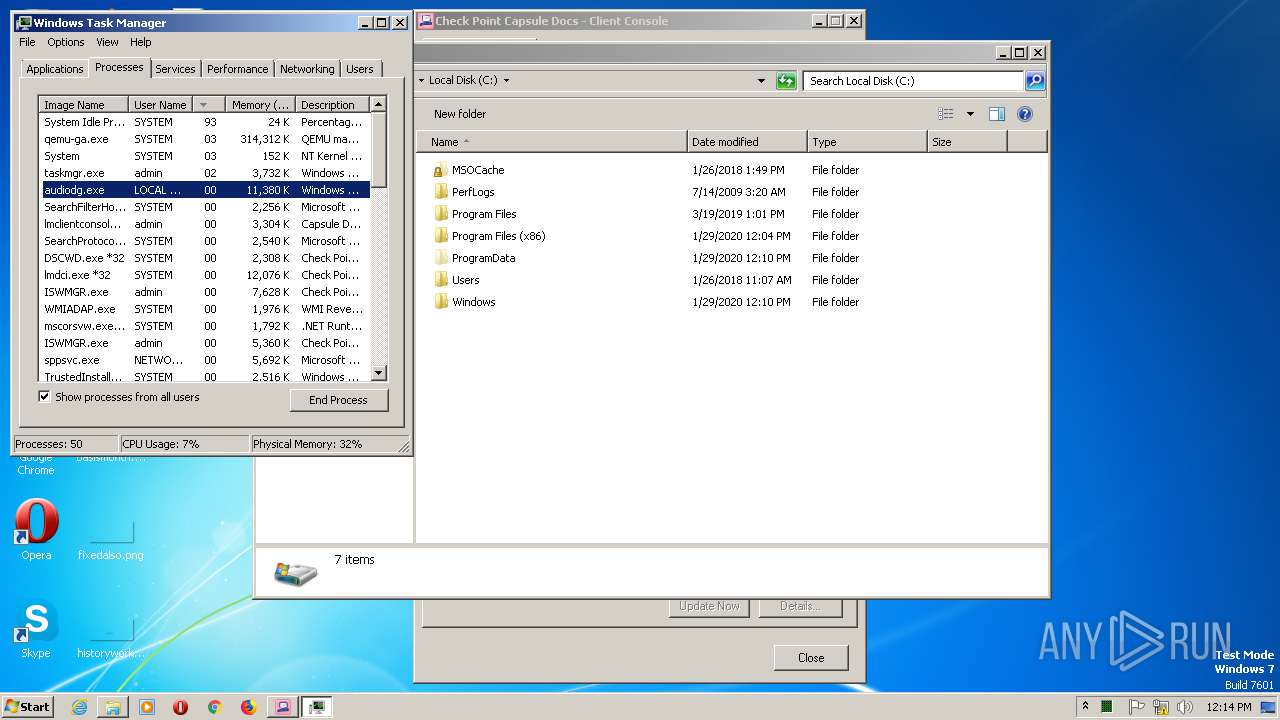1280x720 pixels.
Task: Click the refresh icon in Explorer address bar
Action: coord(786,81)
